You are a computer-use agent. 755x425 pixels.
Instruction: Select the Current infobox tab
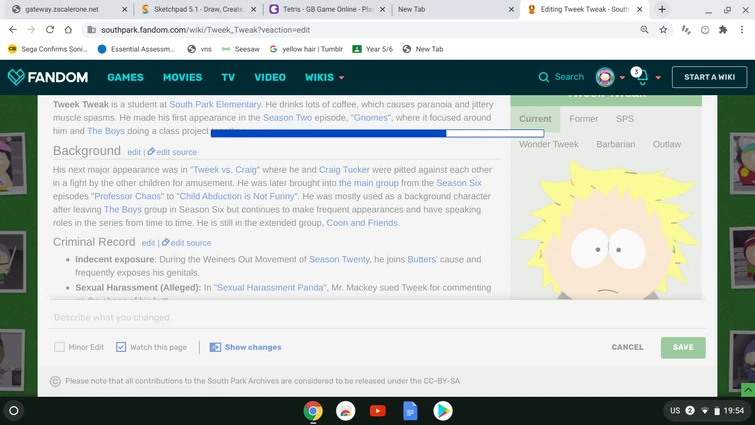pyautogui.click(x=535, y=118)
